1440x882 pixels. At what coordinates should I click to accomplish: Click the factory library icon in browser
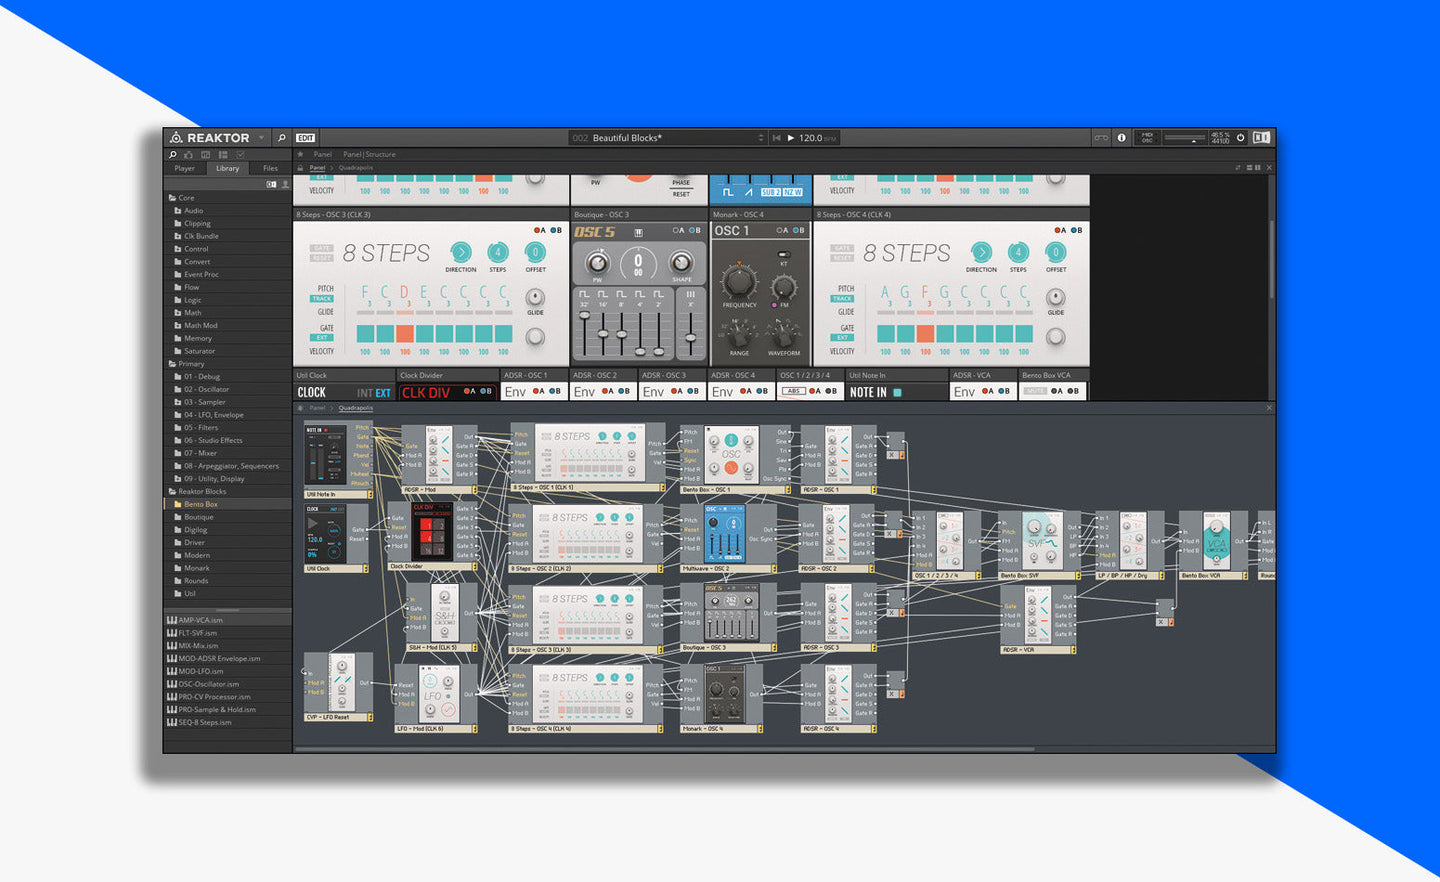271,184
